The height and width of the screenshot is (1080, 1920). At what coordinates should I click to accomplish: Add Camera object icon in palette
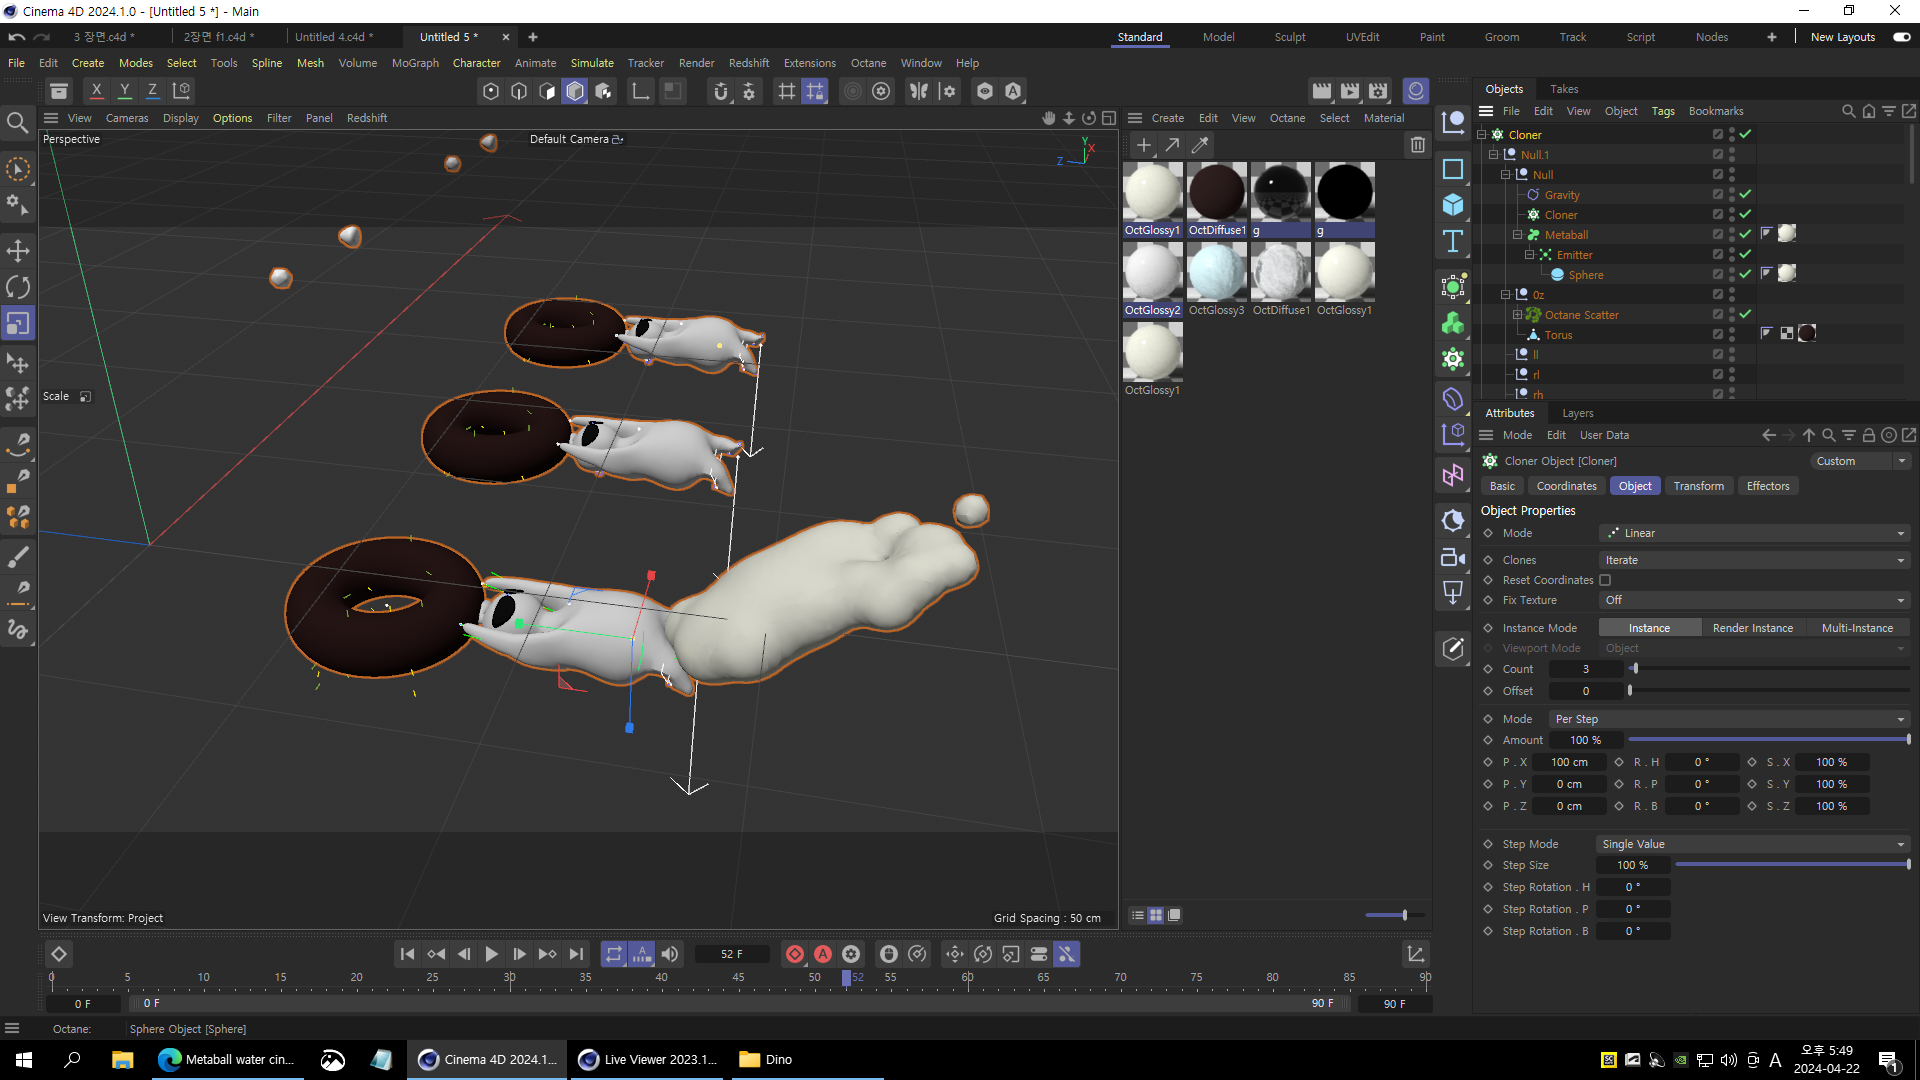point(1453,558)
